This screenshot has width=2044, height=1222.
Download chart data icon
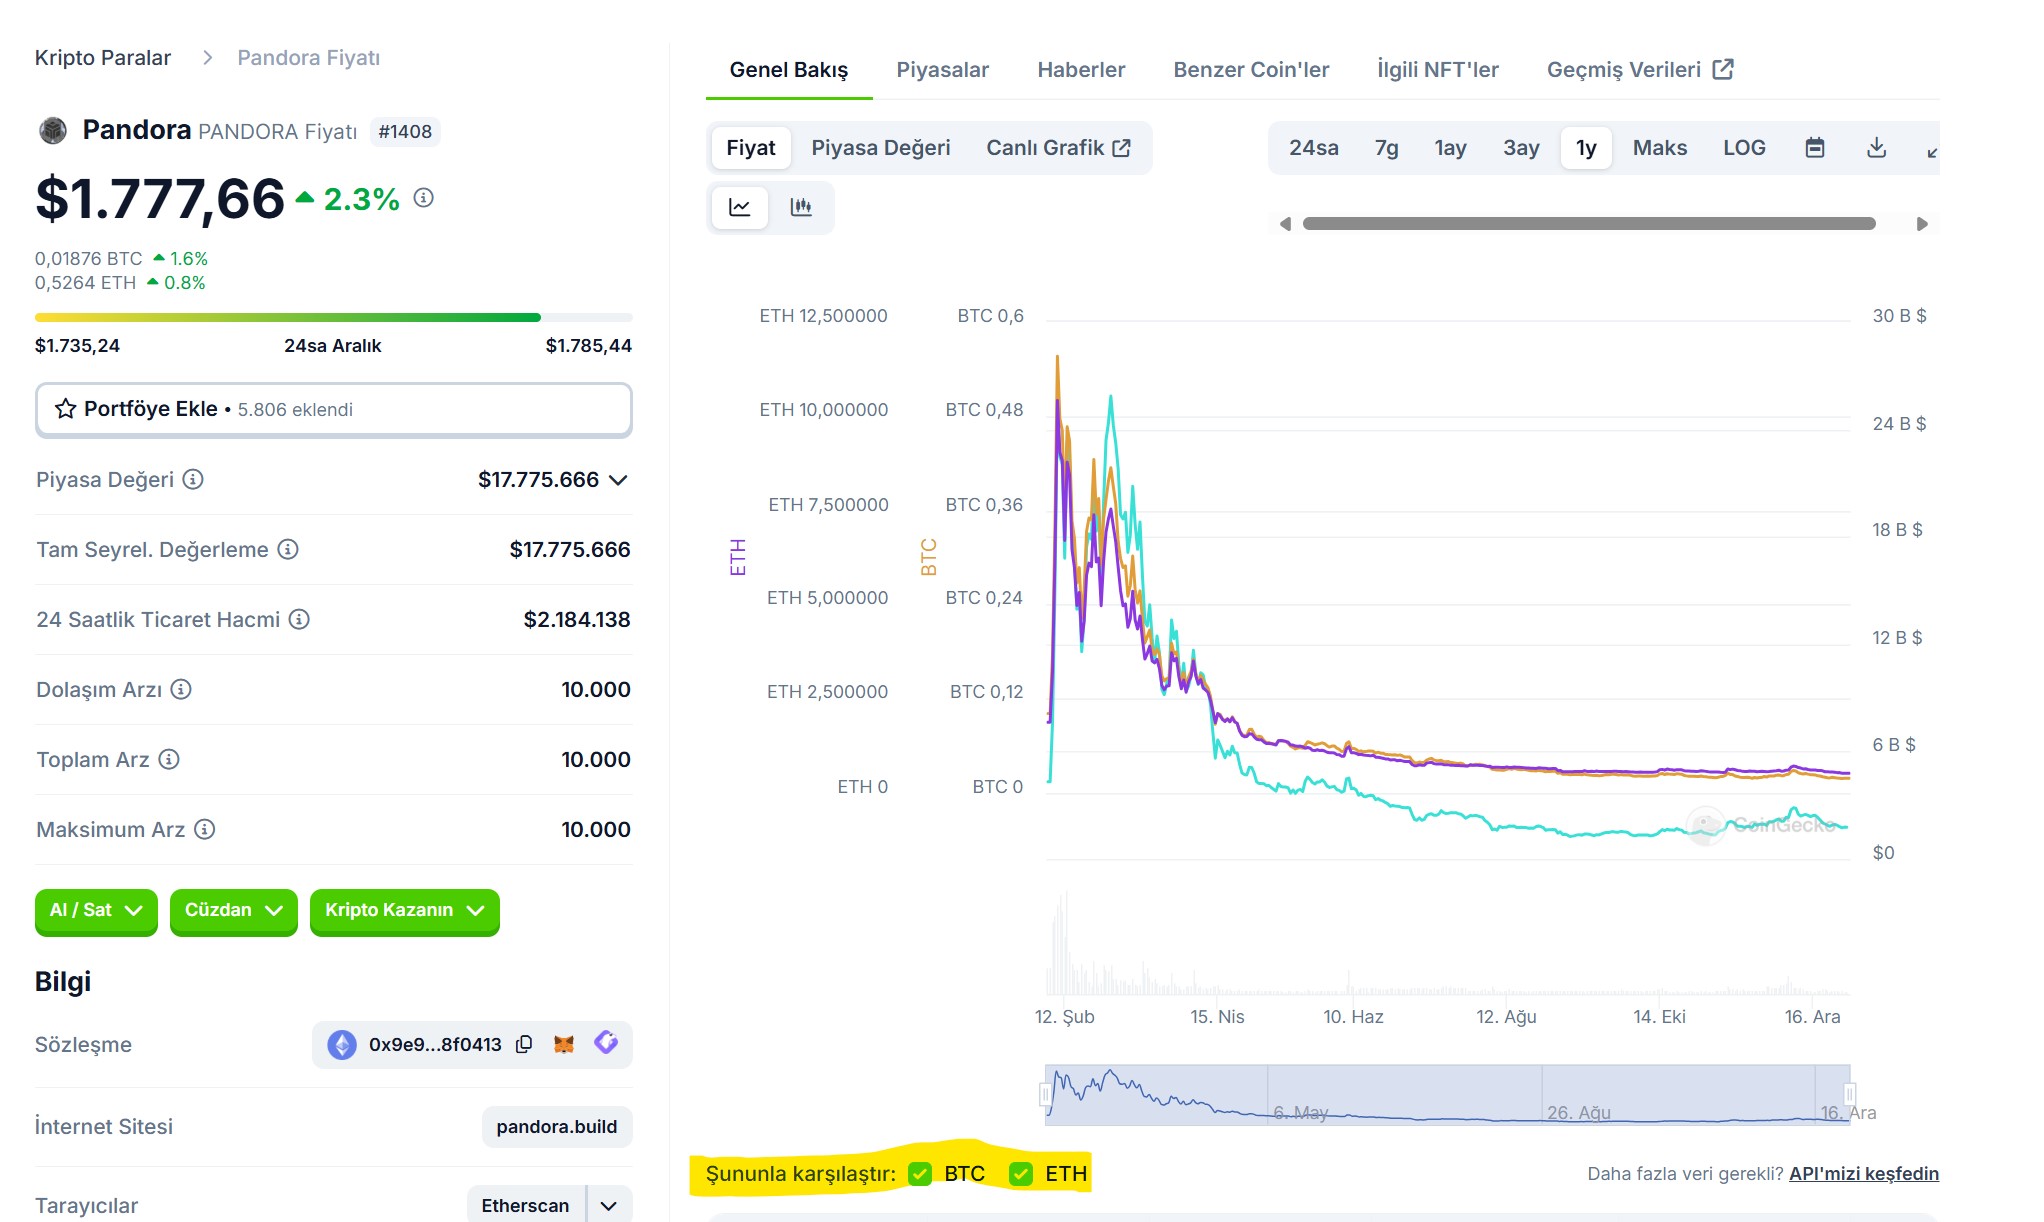click(1877, 148)
